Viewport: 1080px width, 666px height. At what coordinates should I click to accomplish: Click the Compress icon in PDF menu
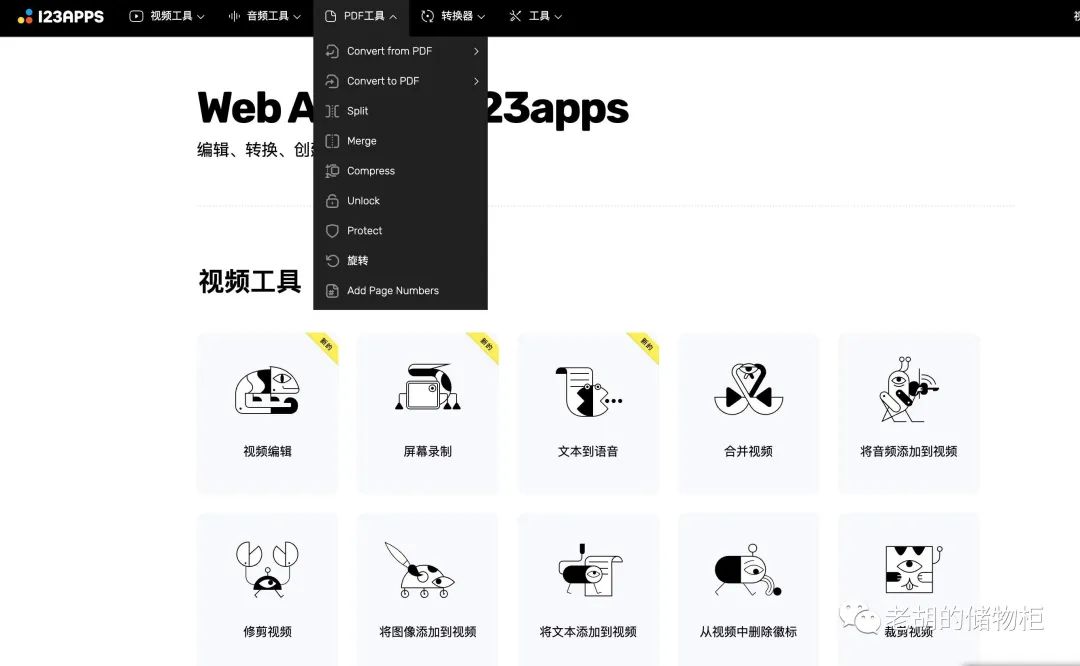(332, 171)
